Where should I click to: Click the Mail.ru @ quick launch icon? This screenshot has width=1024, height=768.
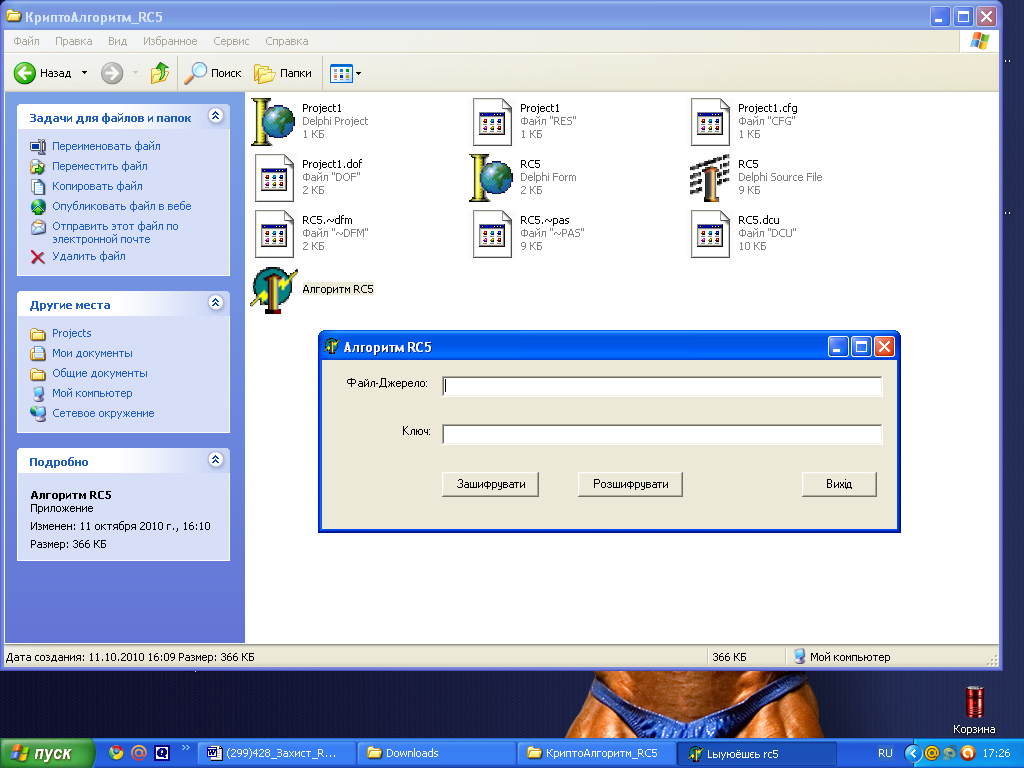tap(138, 753)
